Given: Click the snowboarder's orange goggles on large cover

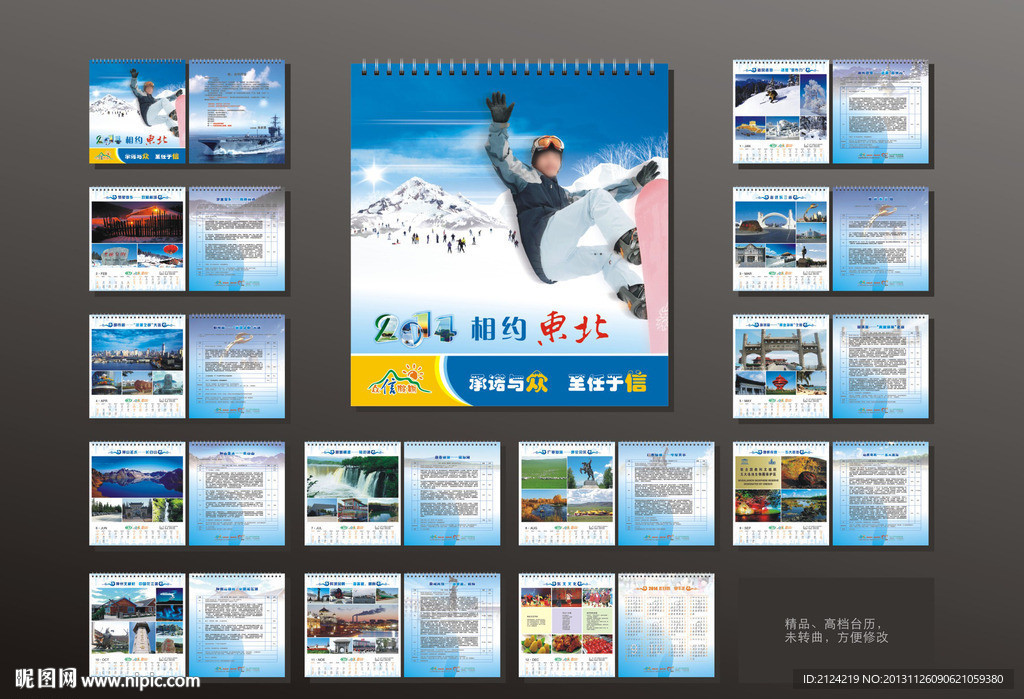Looking at the screenshot, I should click(547, 142).
